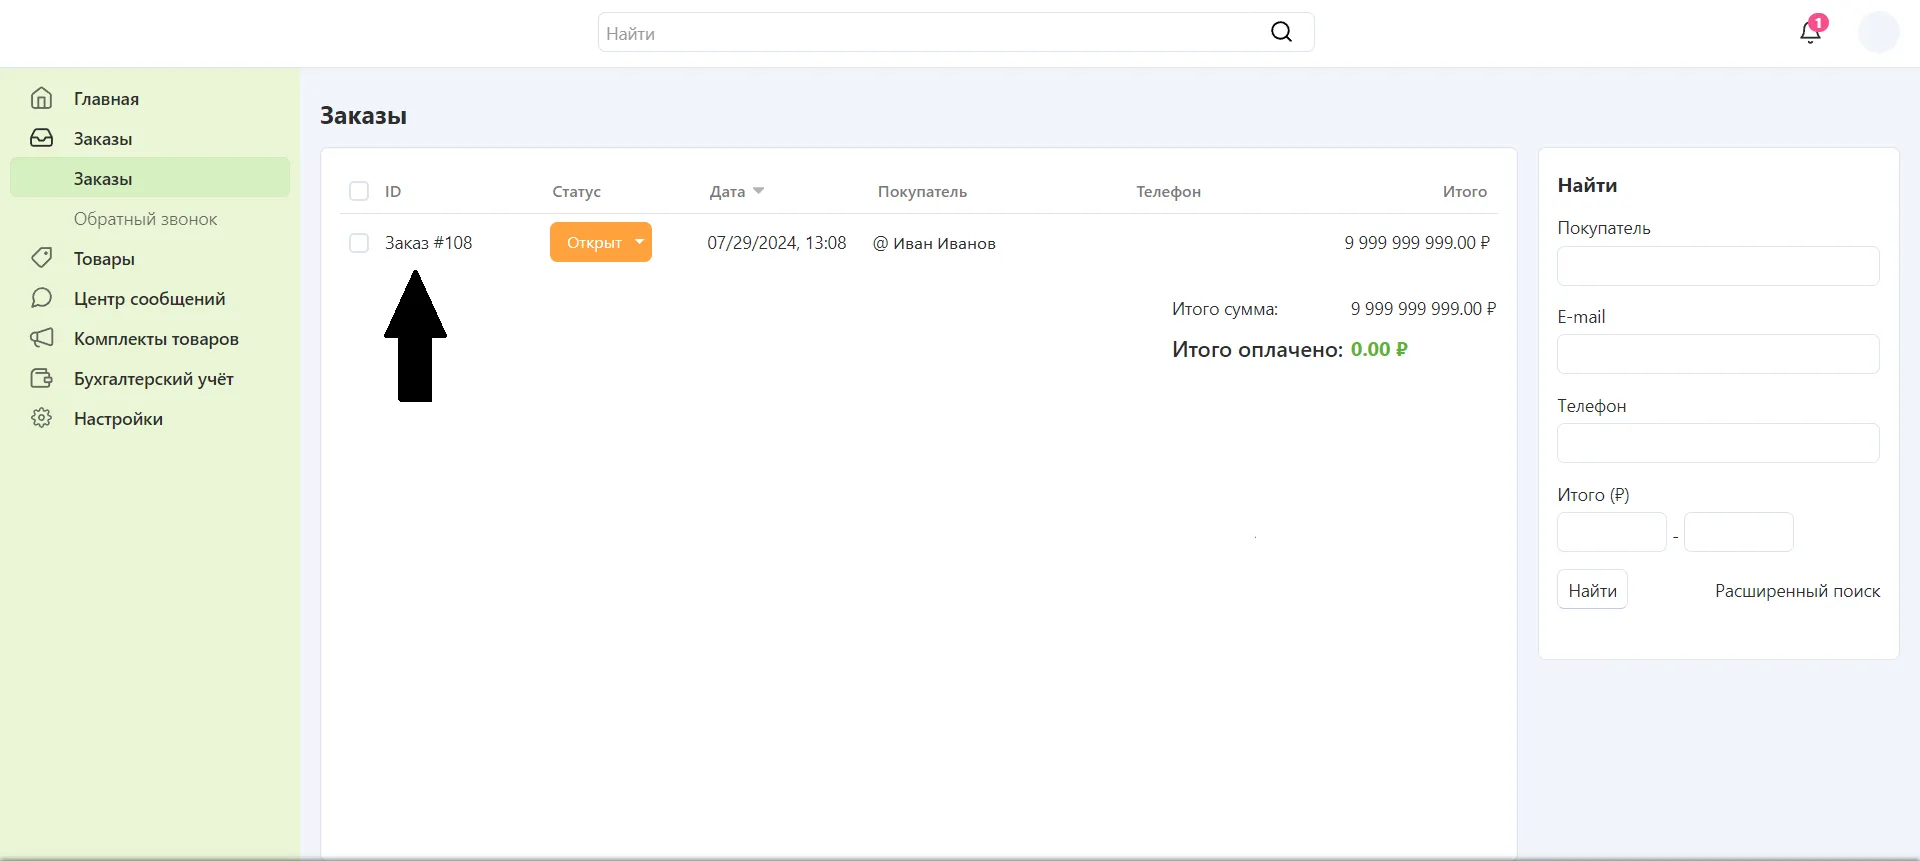Click the gear icon for Настройки
The width and height of the screenshot is (1920, 861).
(41, 418)
